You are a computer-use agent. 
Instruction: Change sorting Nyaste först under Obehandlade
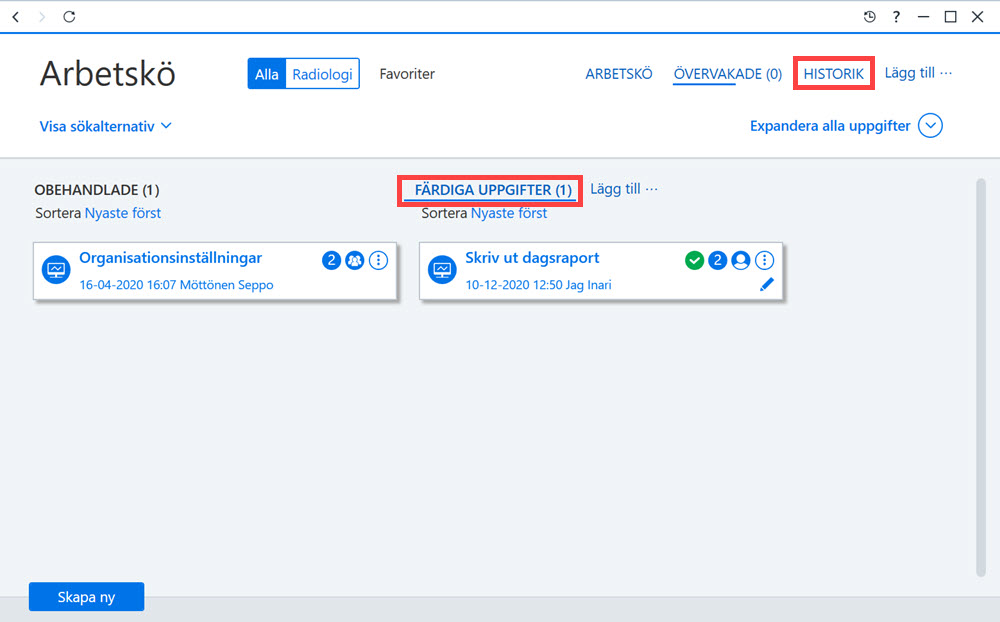point(122,213)
